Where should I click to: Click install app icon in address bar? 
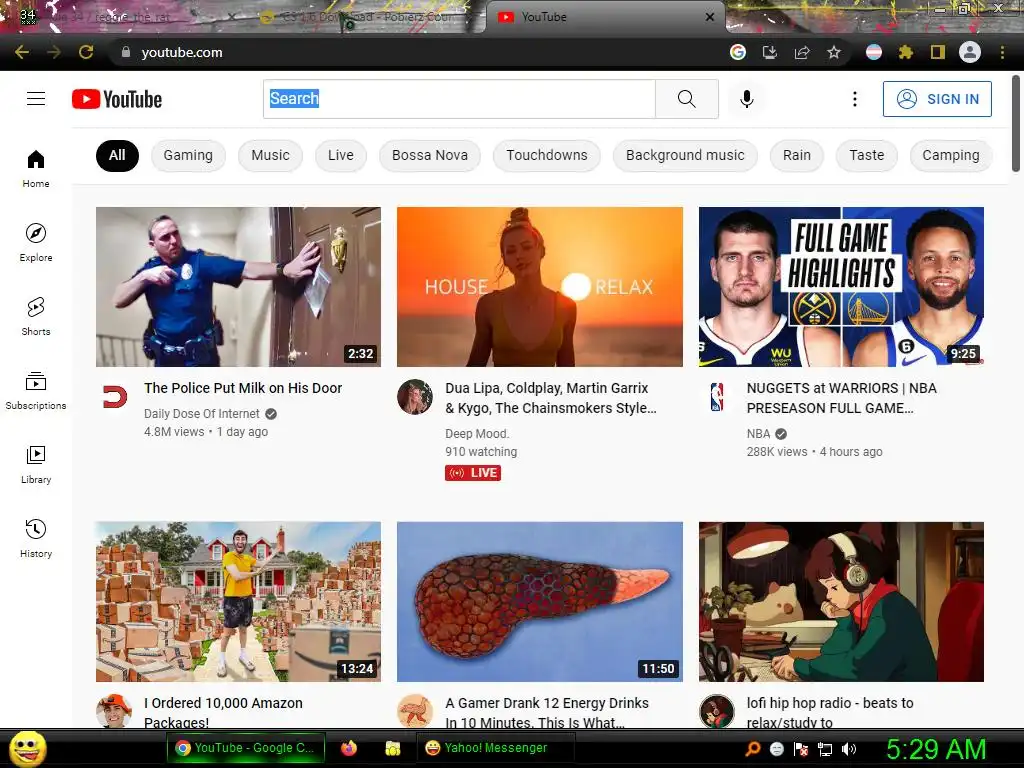770,52
